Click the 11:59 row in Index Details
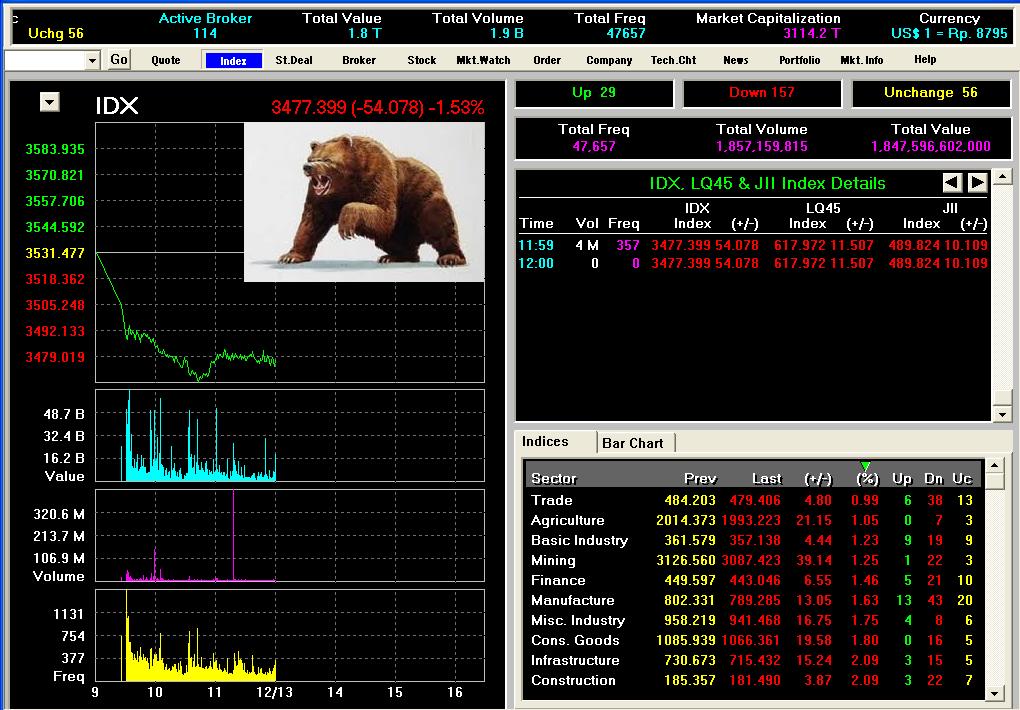This screenshot has height=710, width=1020. pos(753,245)
